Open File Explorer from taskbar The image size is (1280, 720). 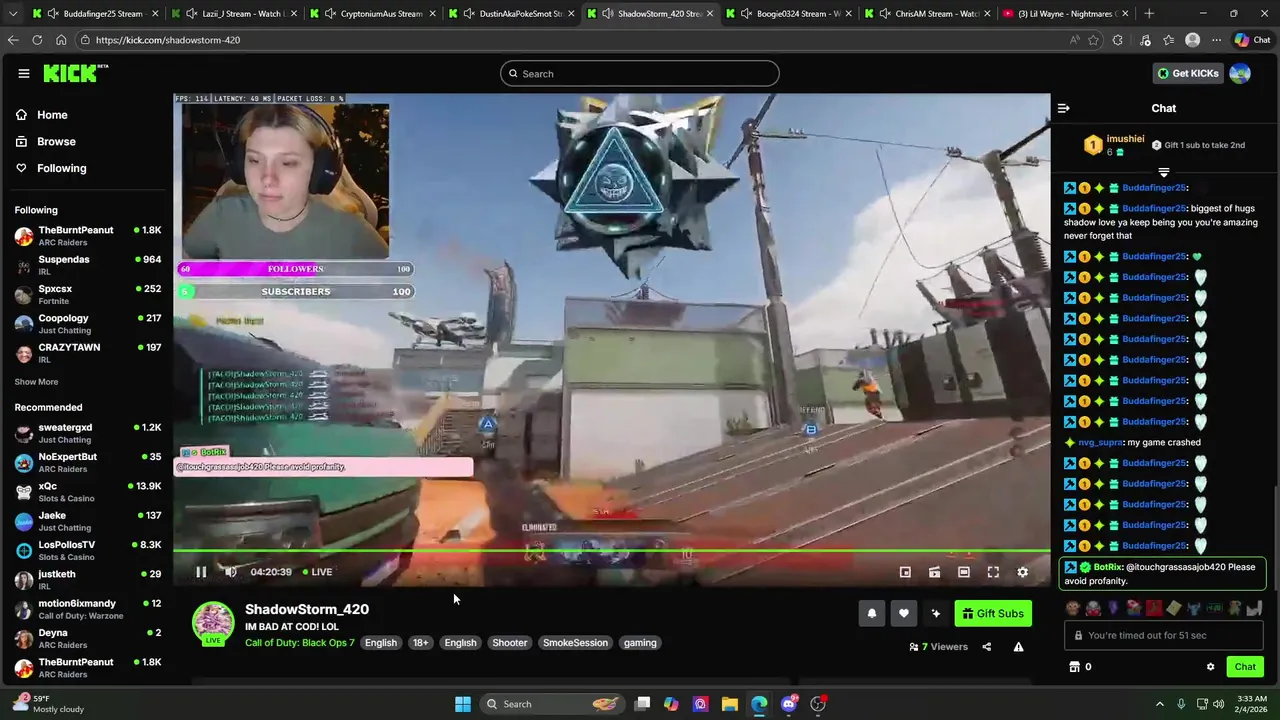(730, 704)
